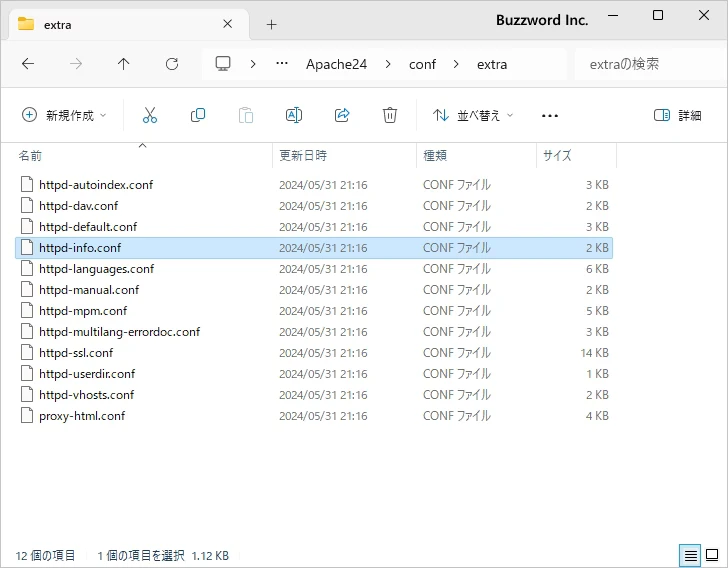Viewport: 728px width, 568px height.
Task: Click the Cut scissors icon
Action: pos(150,115)
